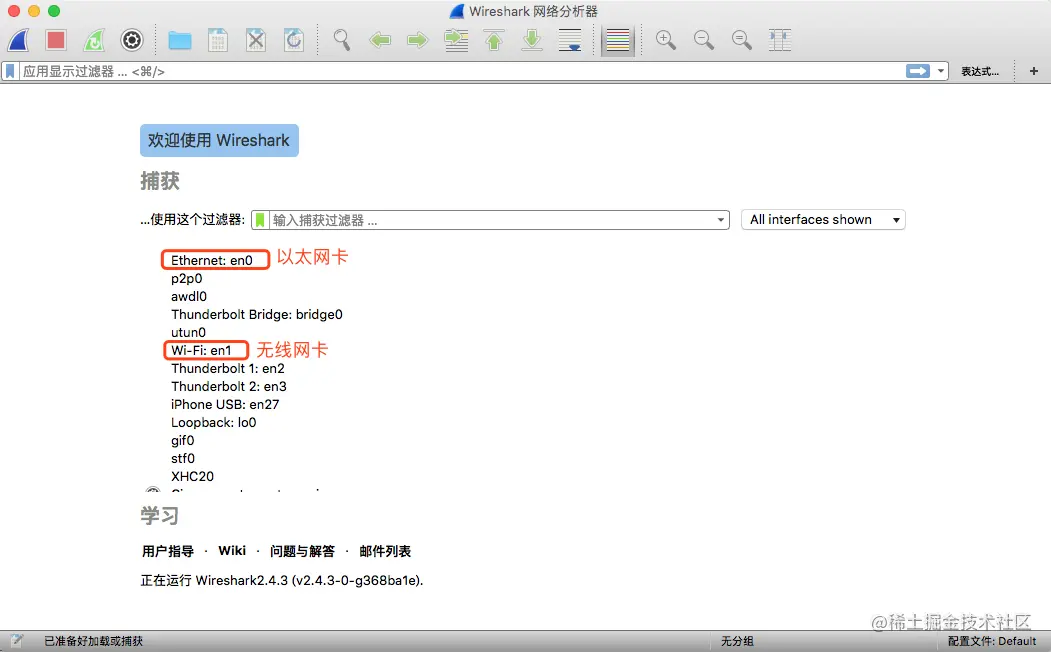Screen dimensions: 1051x652
Task: Select the Wi-Fi: en1 interface
Action: (x=201, y=350)
